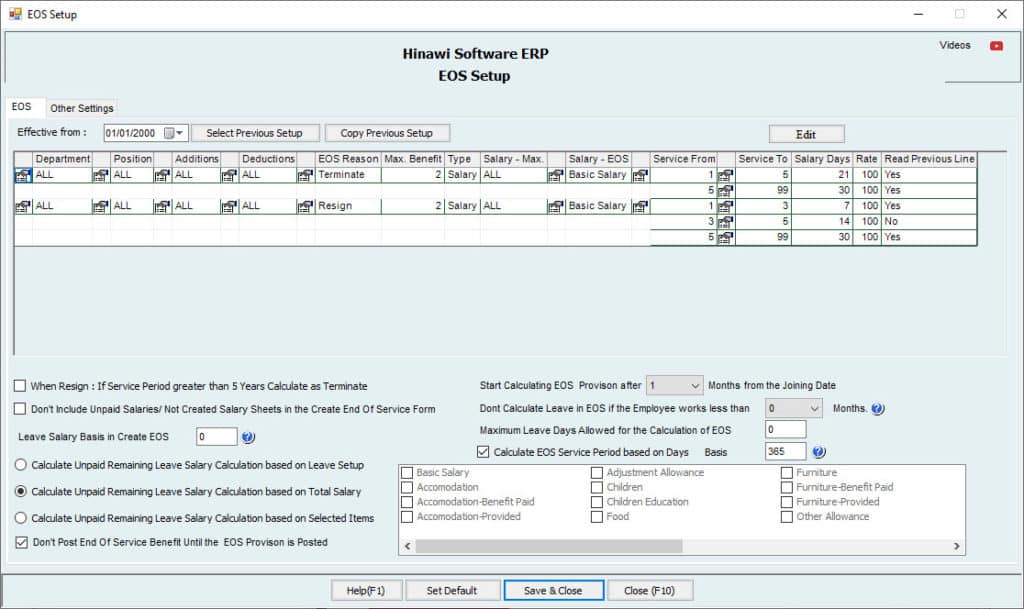Viewport: 1024px width, 609px height.
Task: Check 'Don't Include Unpaid Salaries' option
Action: tap(20, 409)
